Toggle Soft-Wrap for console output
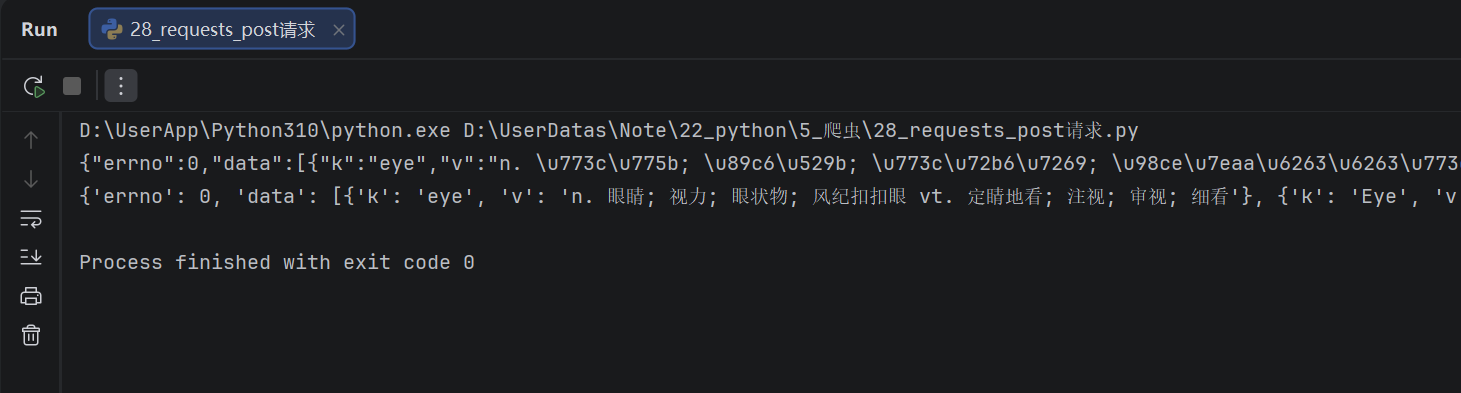The width and height of the screenshot is (1461, 393). tap(31, 218)
